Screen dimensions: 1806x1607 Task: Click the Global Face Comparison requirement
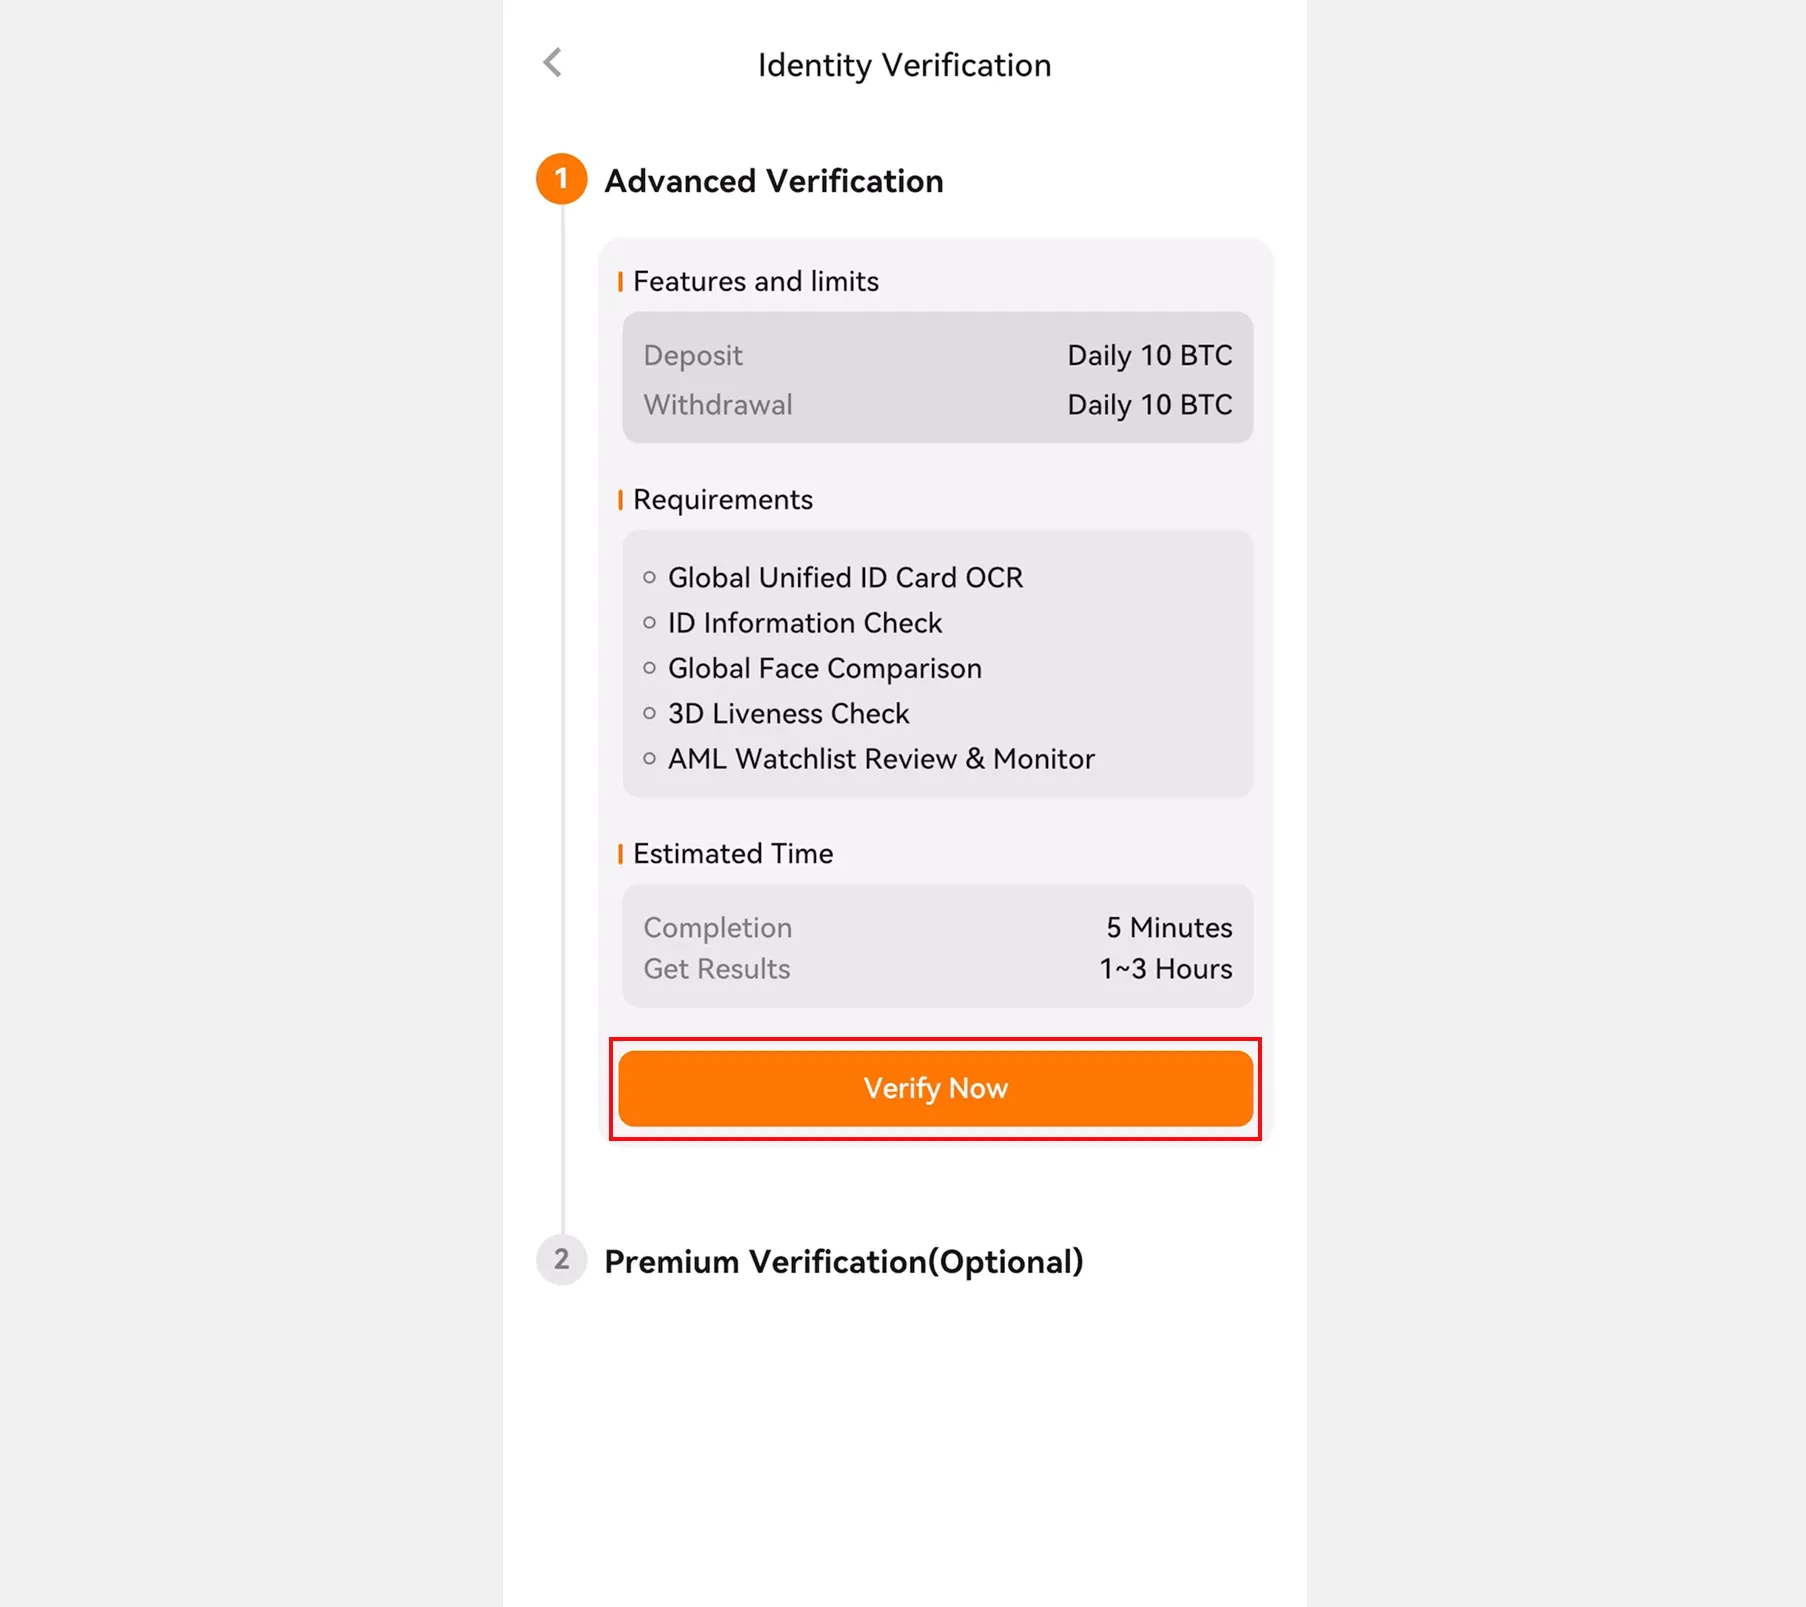point(824,668)
